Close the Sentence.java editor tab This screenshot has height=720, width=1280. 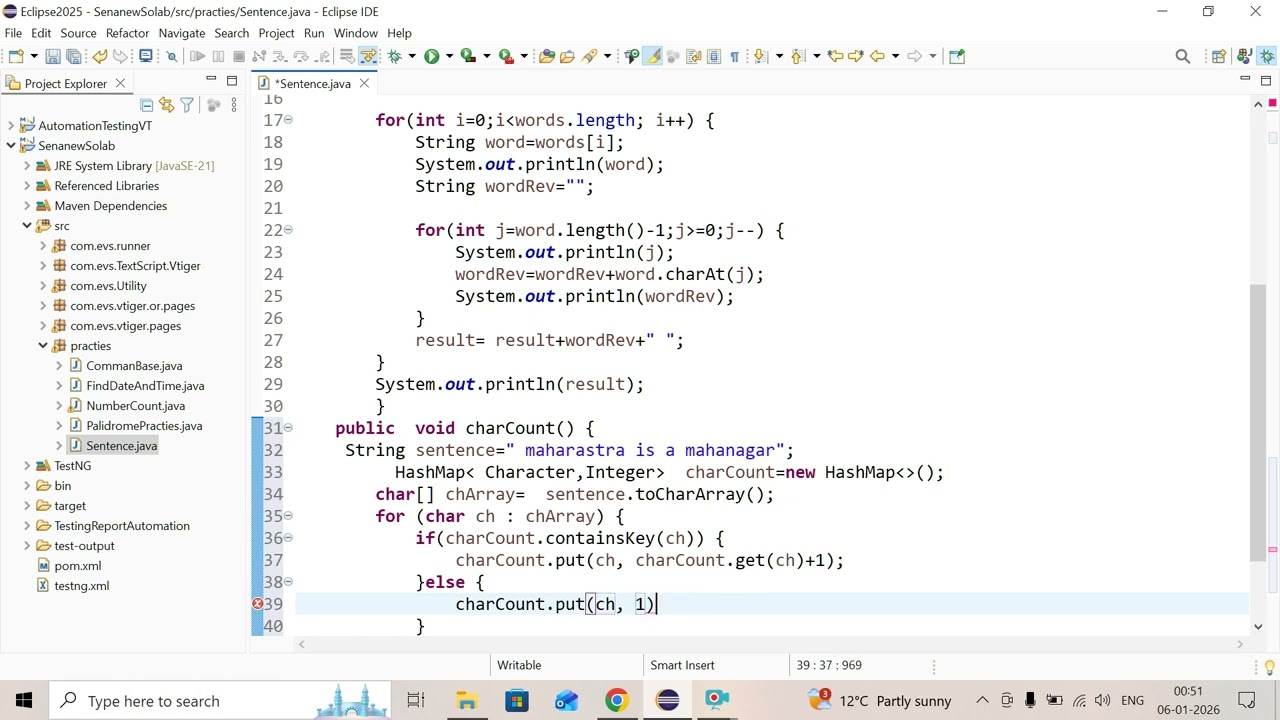364,84
